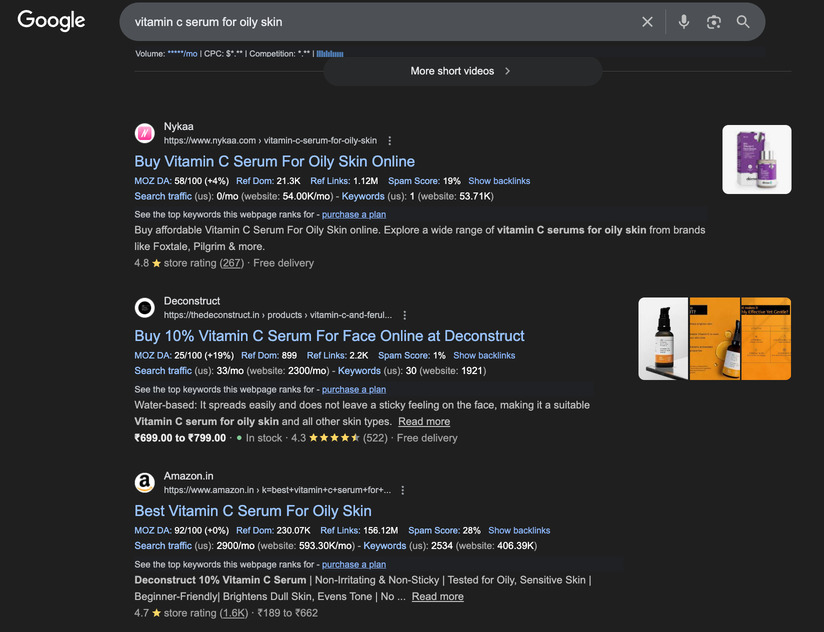The image size is (824, 632).
Task: Click Show backlinks for Nykaa result
Action: [x=499, y=181]
